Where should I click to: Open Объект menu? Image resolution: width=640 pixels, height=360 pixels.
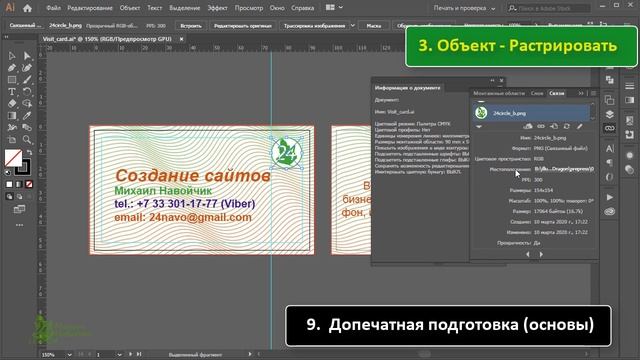[x=130, y=8]
